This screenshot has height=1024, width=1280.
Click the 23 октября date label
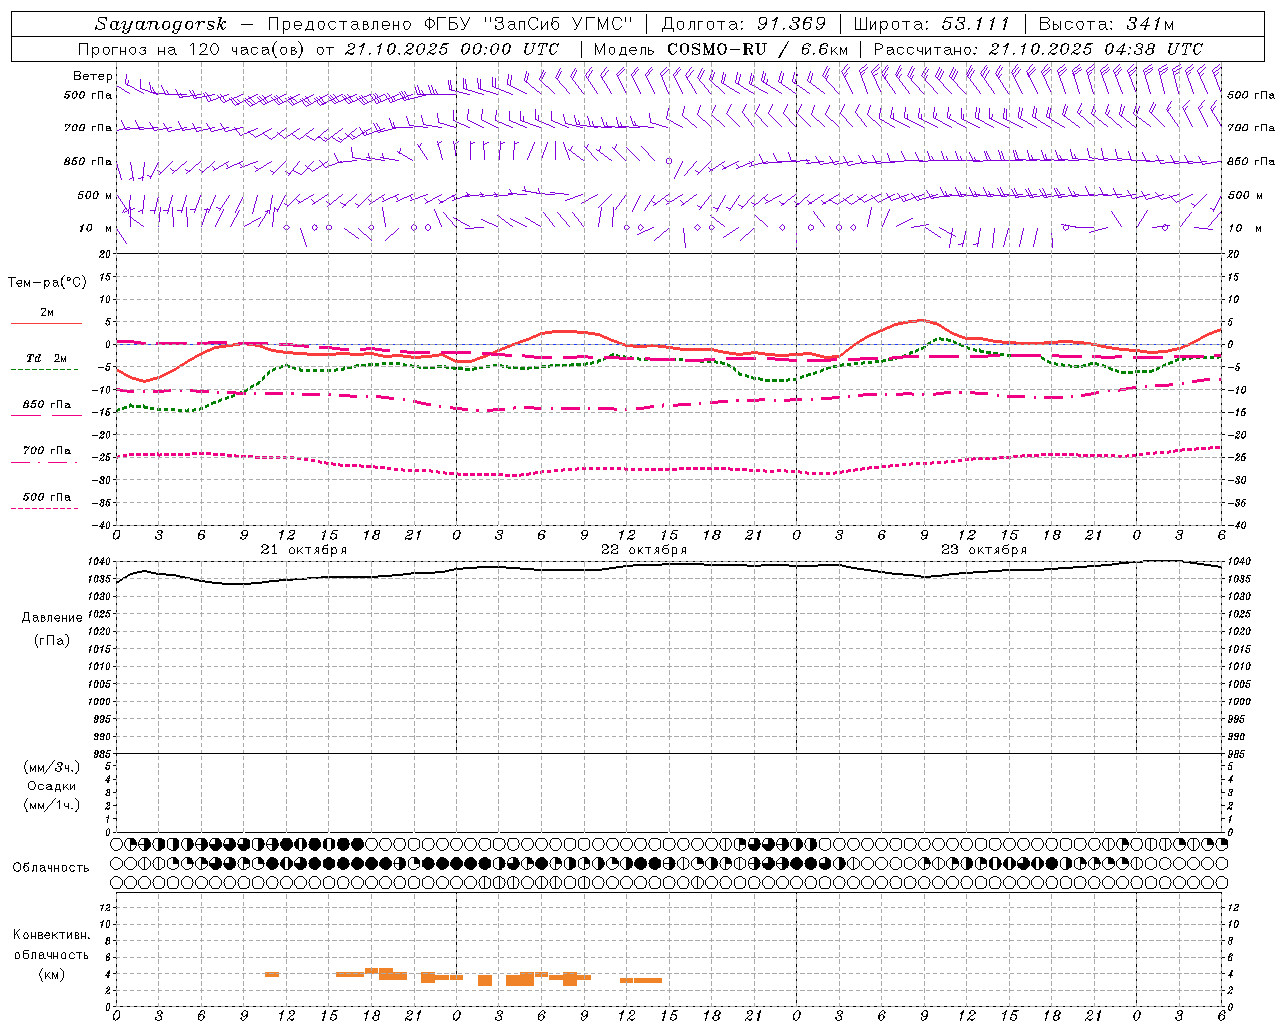tap(984, 550)
